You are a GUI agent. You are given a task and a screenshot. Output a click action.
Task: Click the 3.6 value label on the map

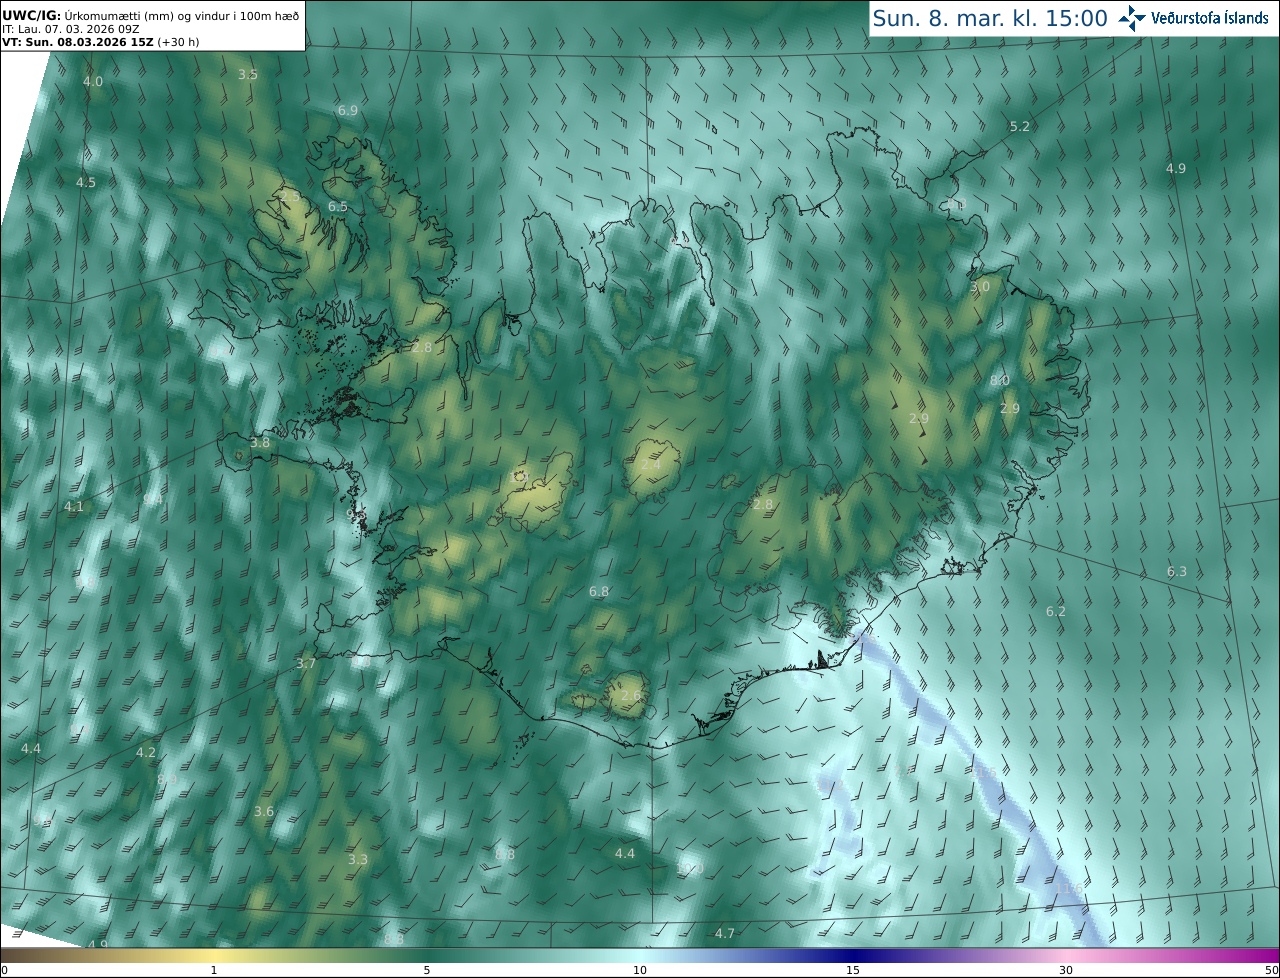coord(264,811)
